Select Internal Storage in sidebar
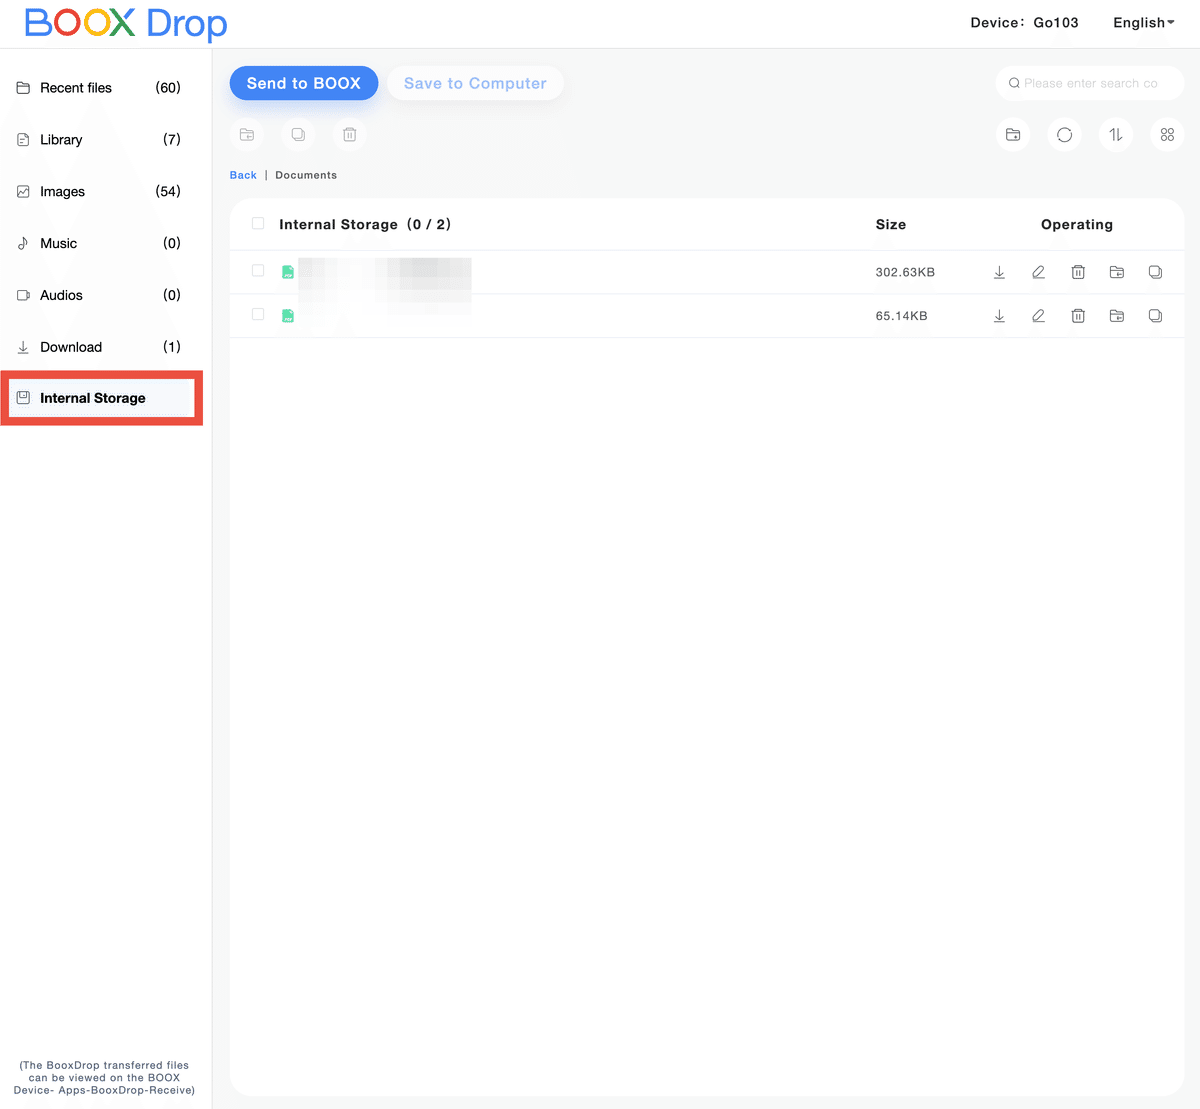1200x1109 pixels. click(101, 398)
